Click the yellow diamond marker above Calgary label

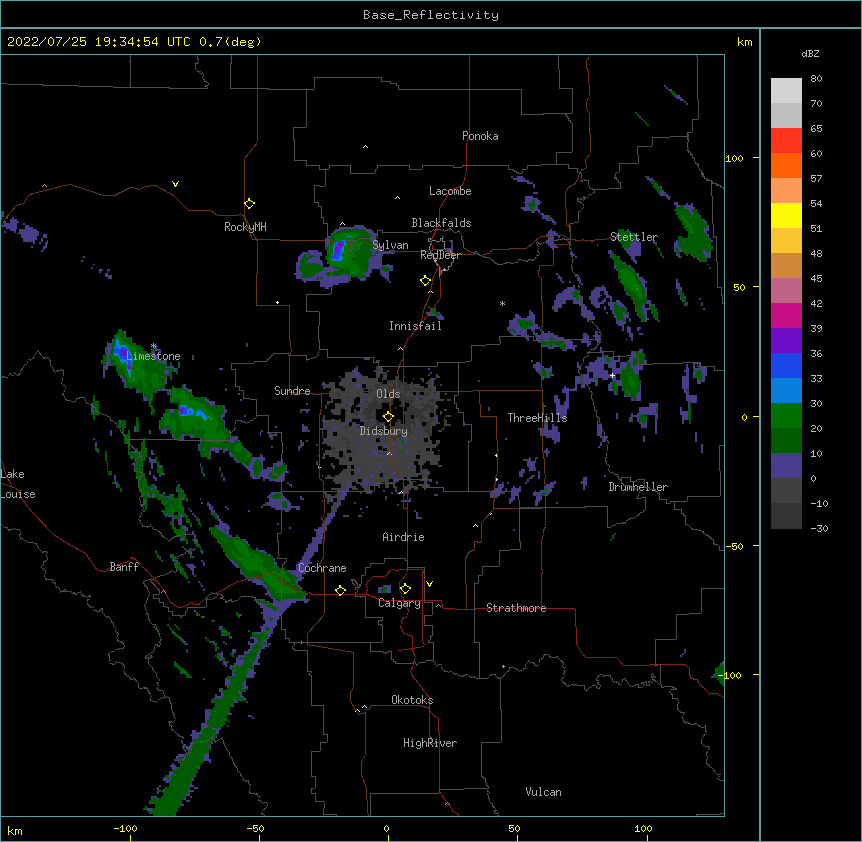[405, 589]
